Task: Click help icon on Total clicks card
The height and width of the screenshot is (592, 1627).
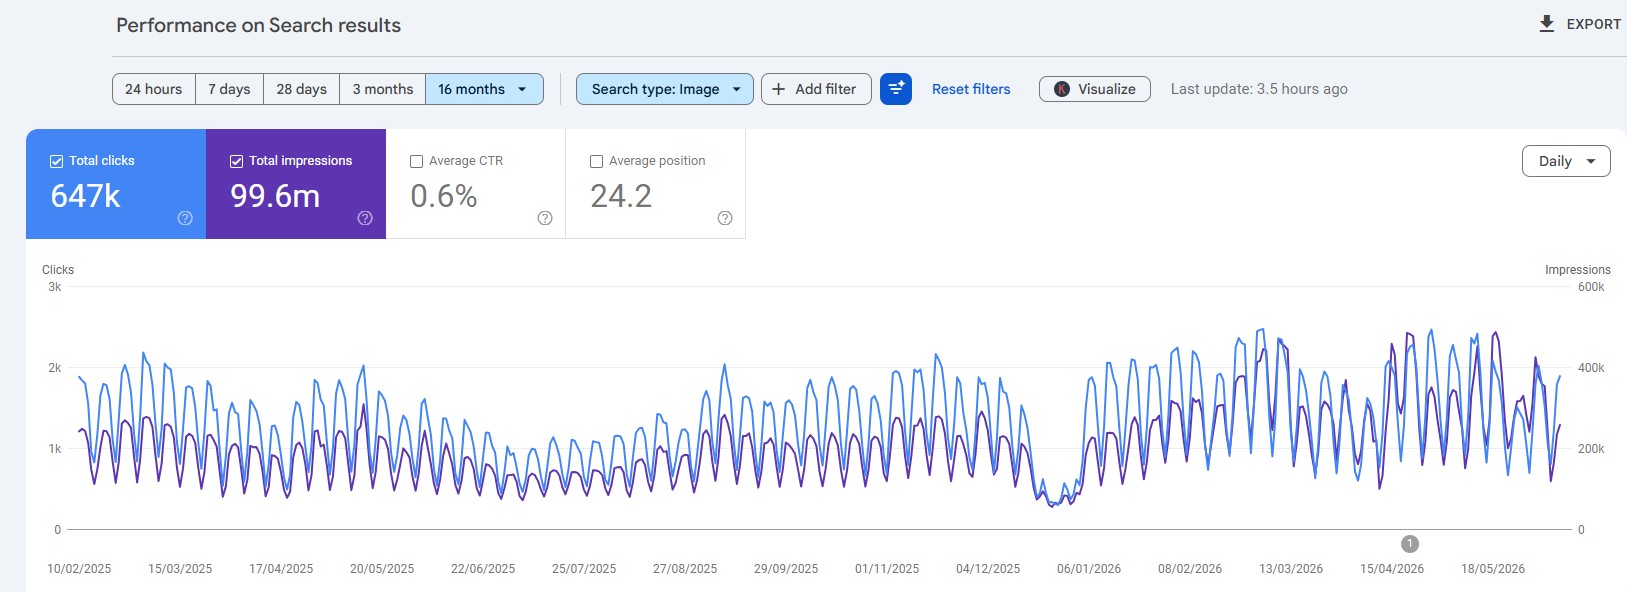Action: (x=185, y=218)
